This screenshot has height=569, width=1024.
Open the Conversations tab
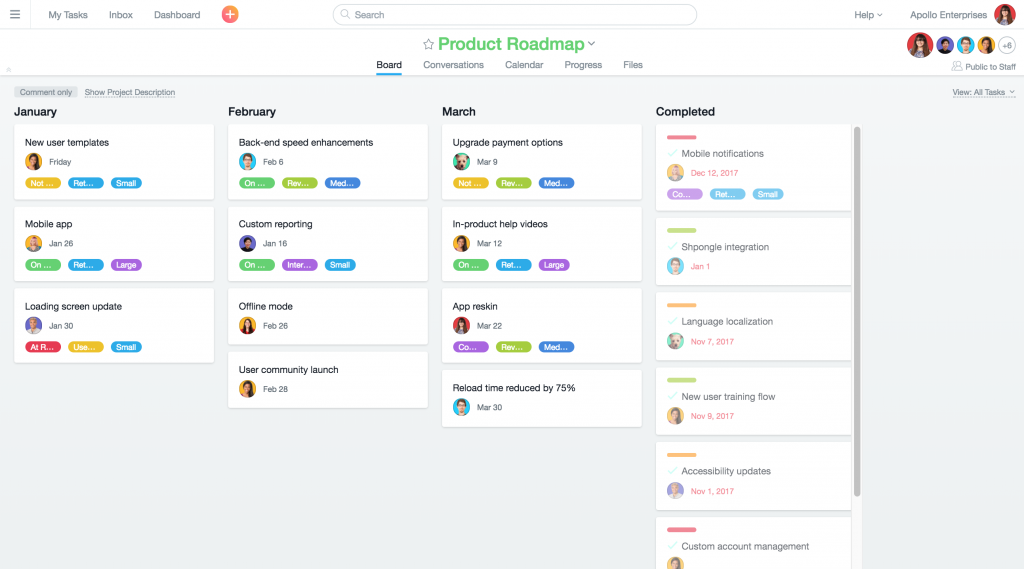pos(453,65)
